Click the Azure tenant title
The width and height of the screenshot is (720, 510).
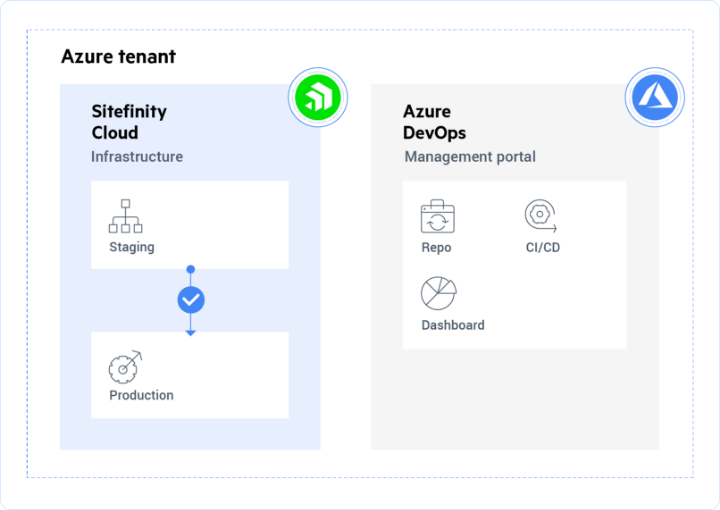click(118, 56)
